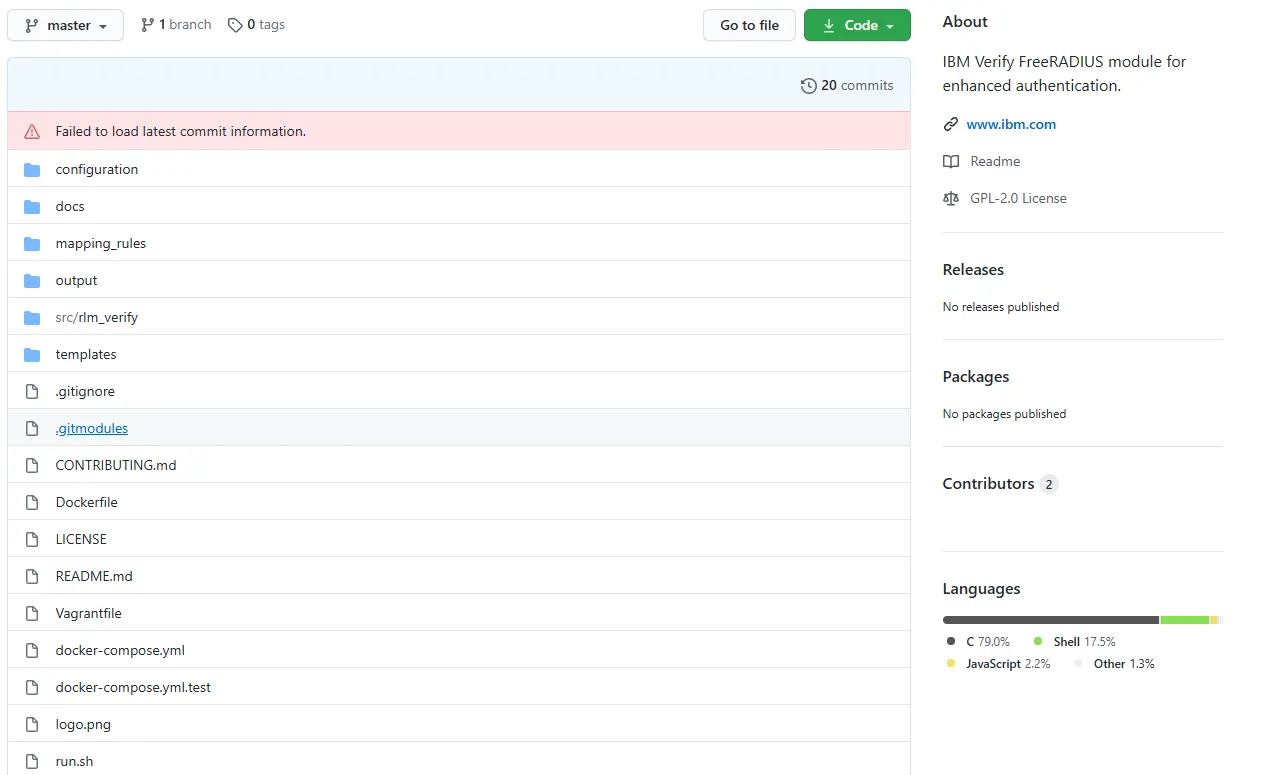The image size is (1268, 775).
Task: Click the docker-compose.yml.test file icon
Action: [32, 687]
